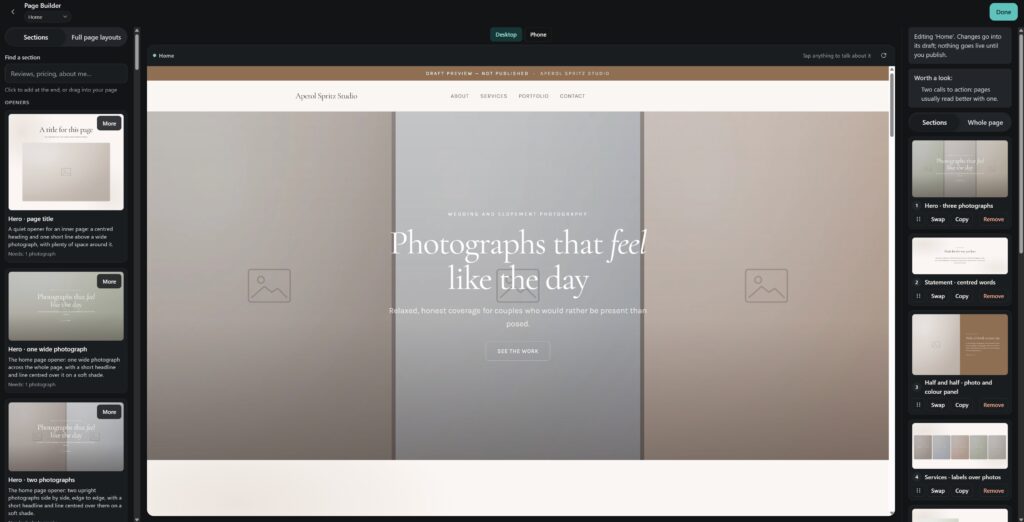The width and height of the screenshot is (1024, 522).
Task: Add the Hero one wide photograph thumbnail
Action: pos(66,306)
